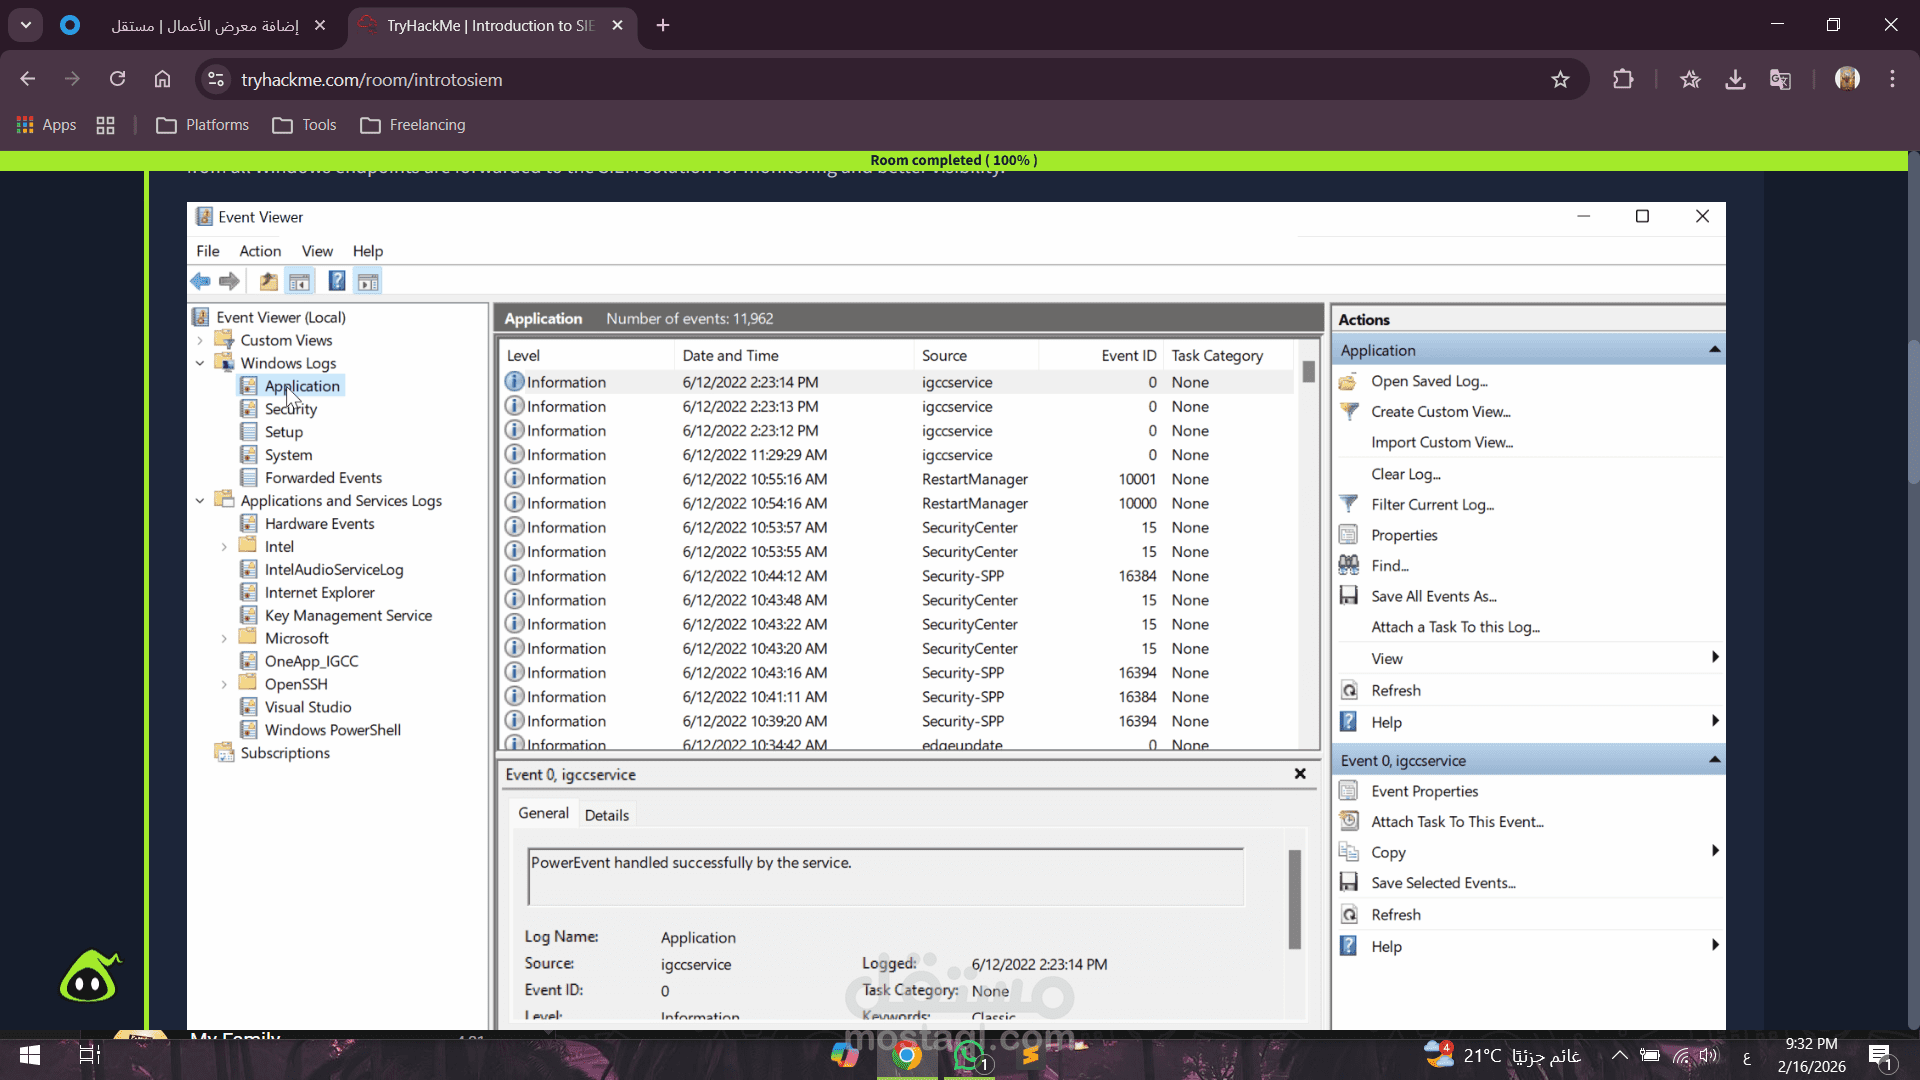Open WhatsApp from the taskbar

click(968, 1055)
